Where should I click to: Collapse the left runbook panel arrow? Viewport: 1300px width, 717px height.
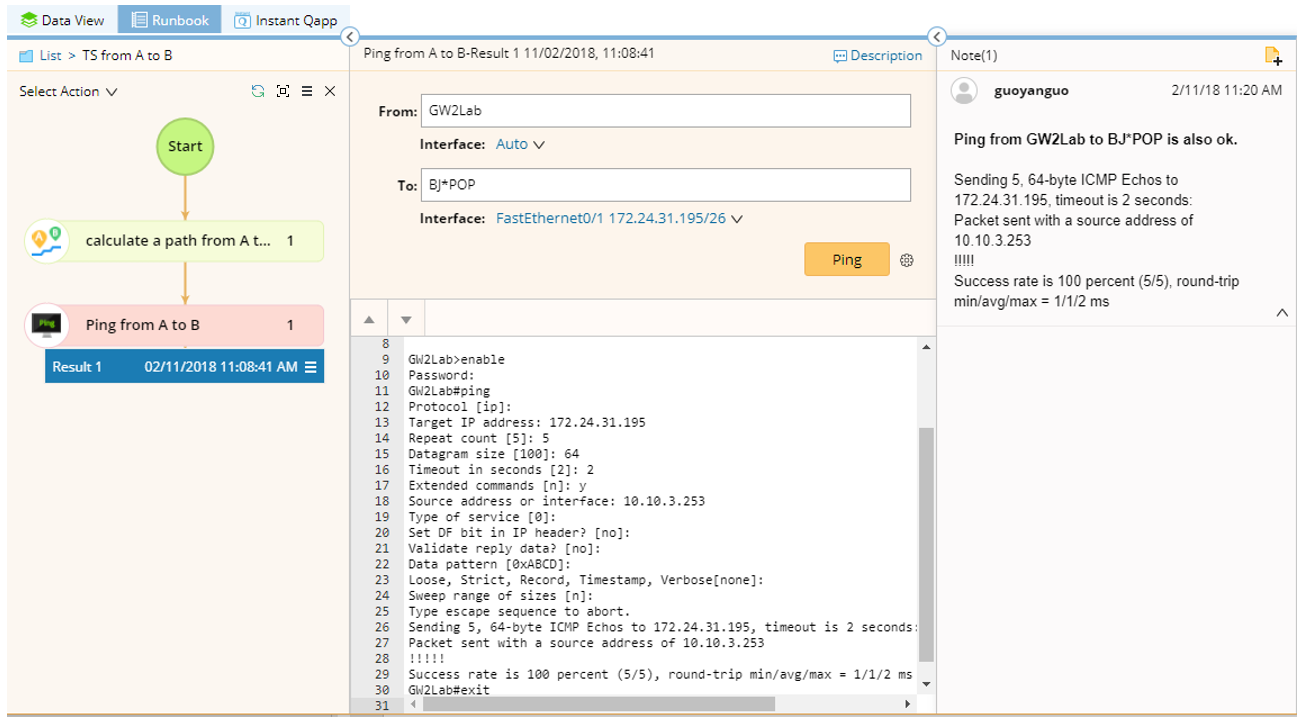point(349,37)
